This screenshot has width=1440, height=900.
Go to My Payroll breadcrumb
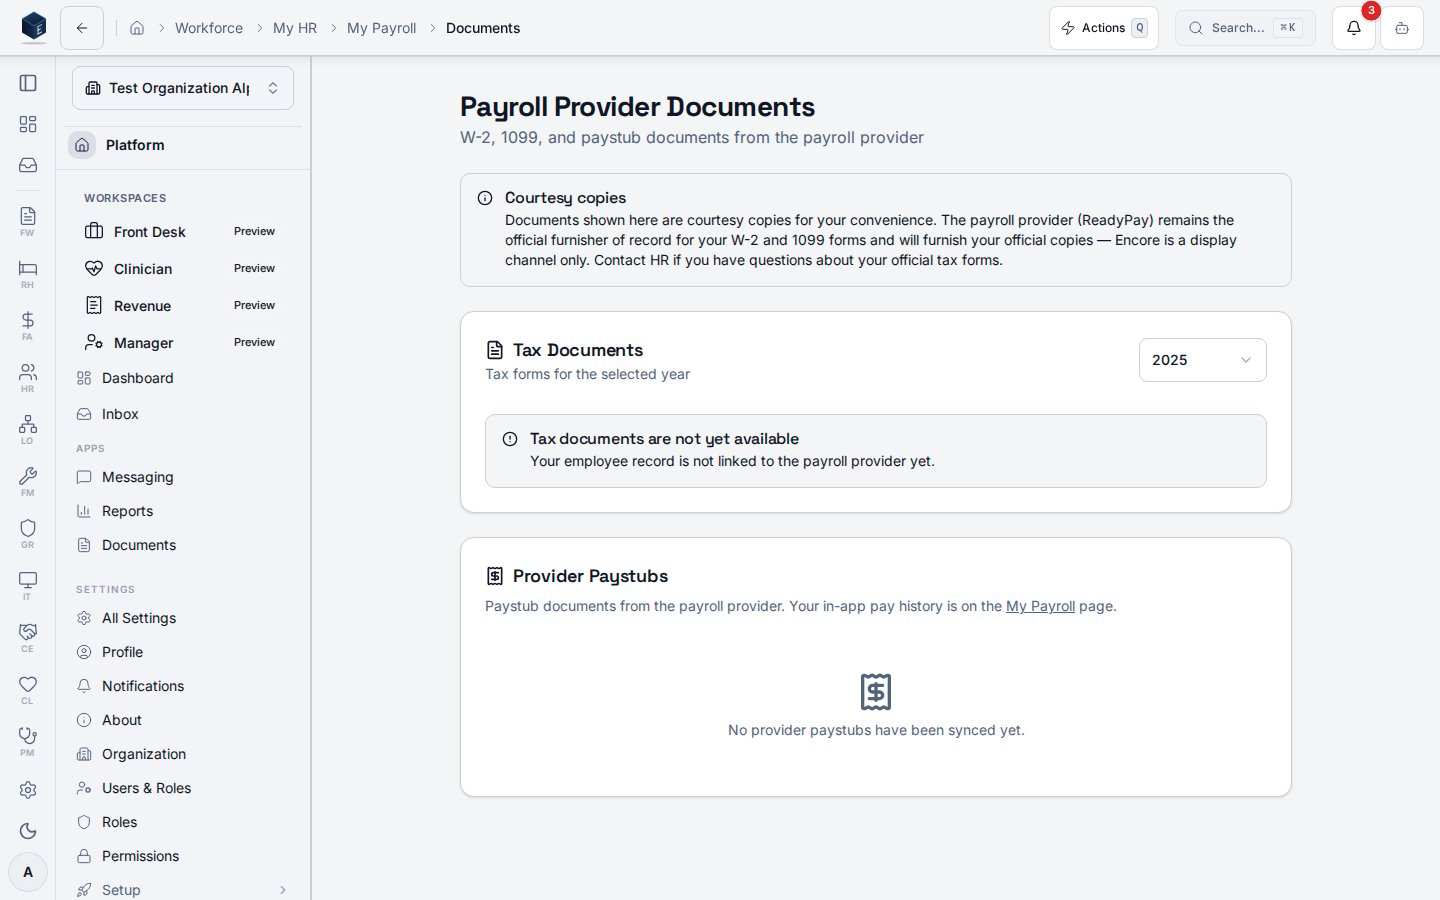(x=382, y=28)
